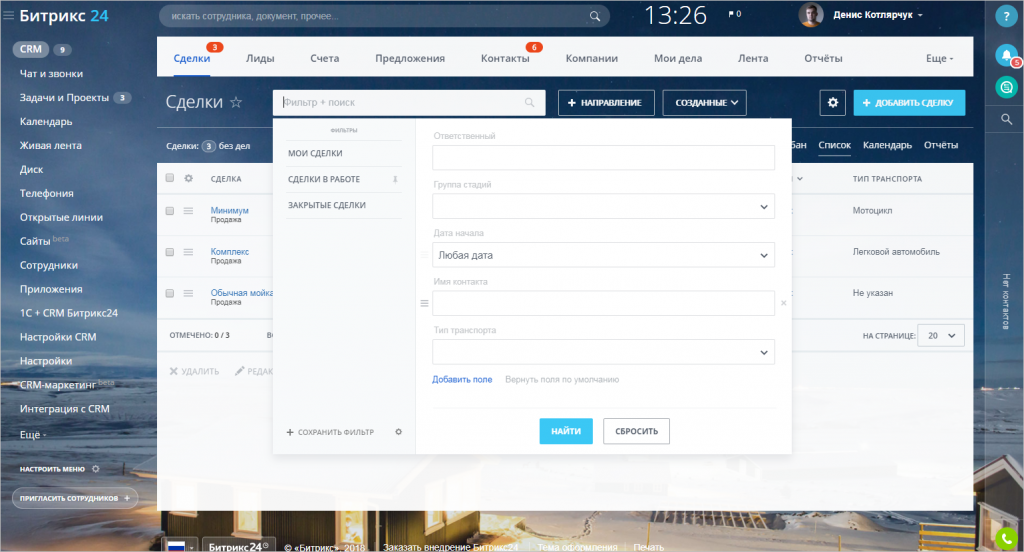The image size is (1024, 552).
Task: Click the Сбросить button
Action: [x=636, y=431]
